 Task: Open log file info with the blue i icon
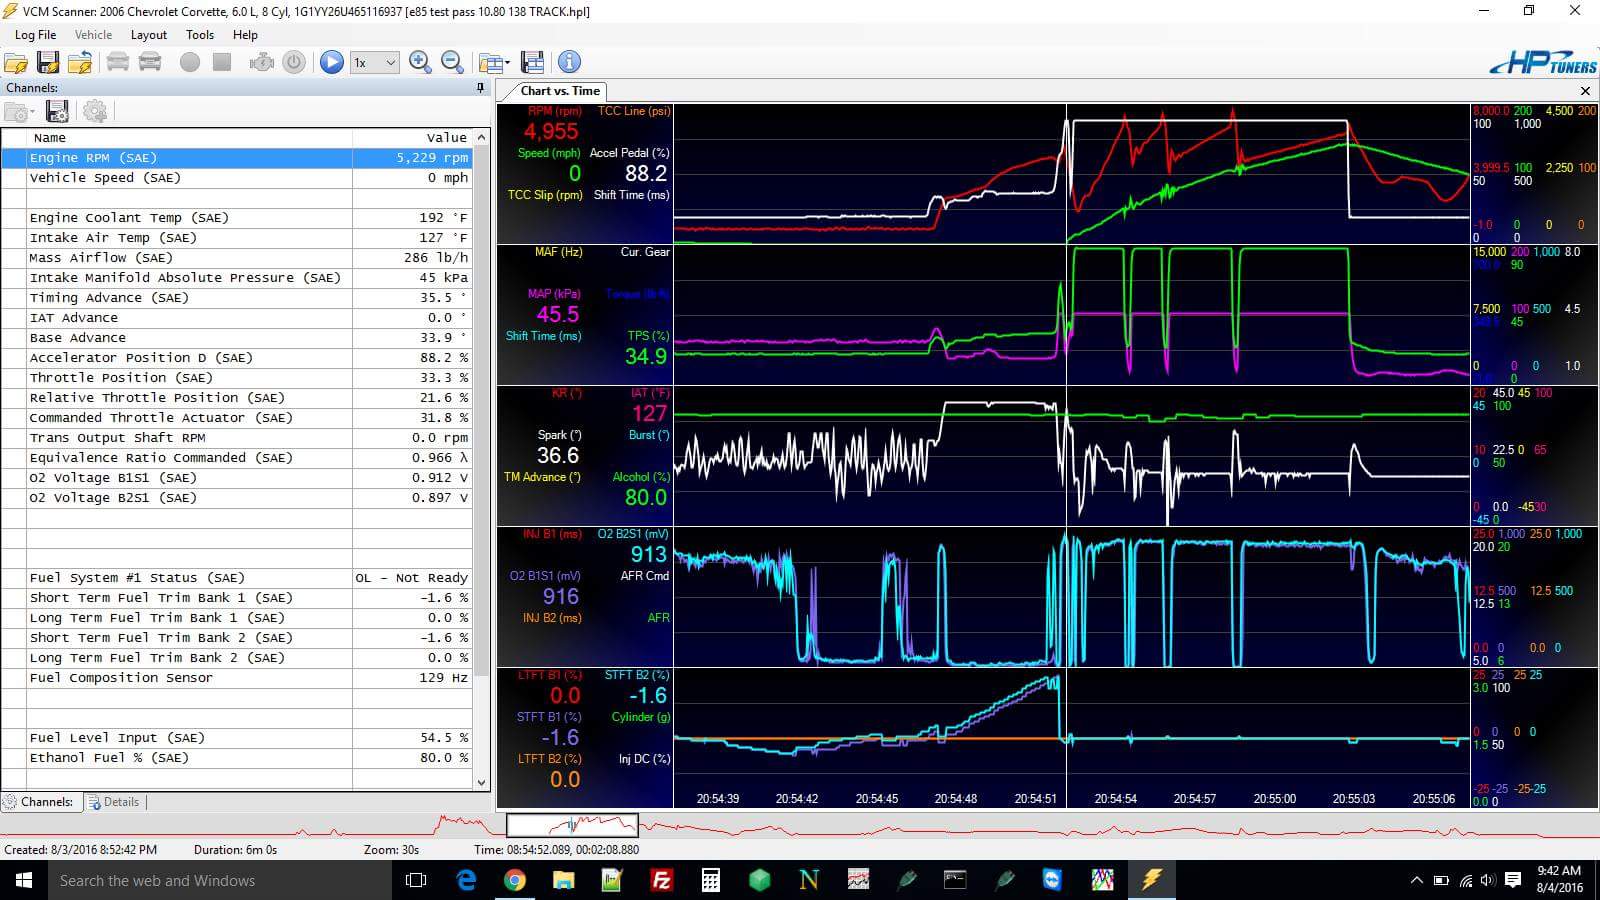(x=569, y=62)
